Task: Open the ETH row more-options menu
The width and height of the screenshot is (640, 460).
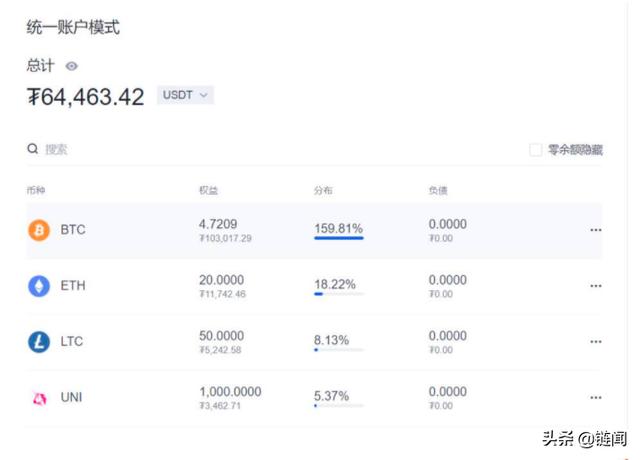Action: click(x=596, y=286)
